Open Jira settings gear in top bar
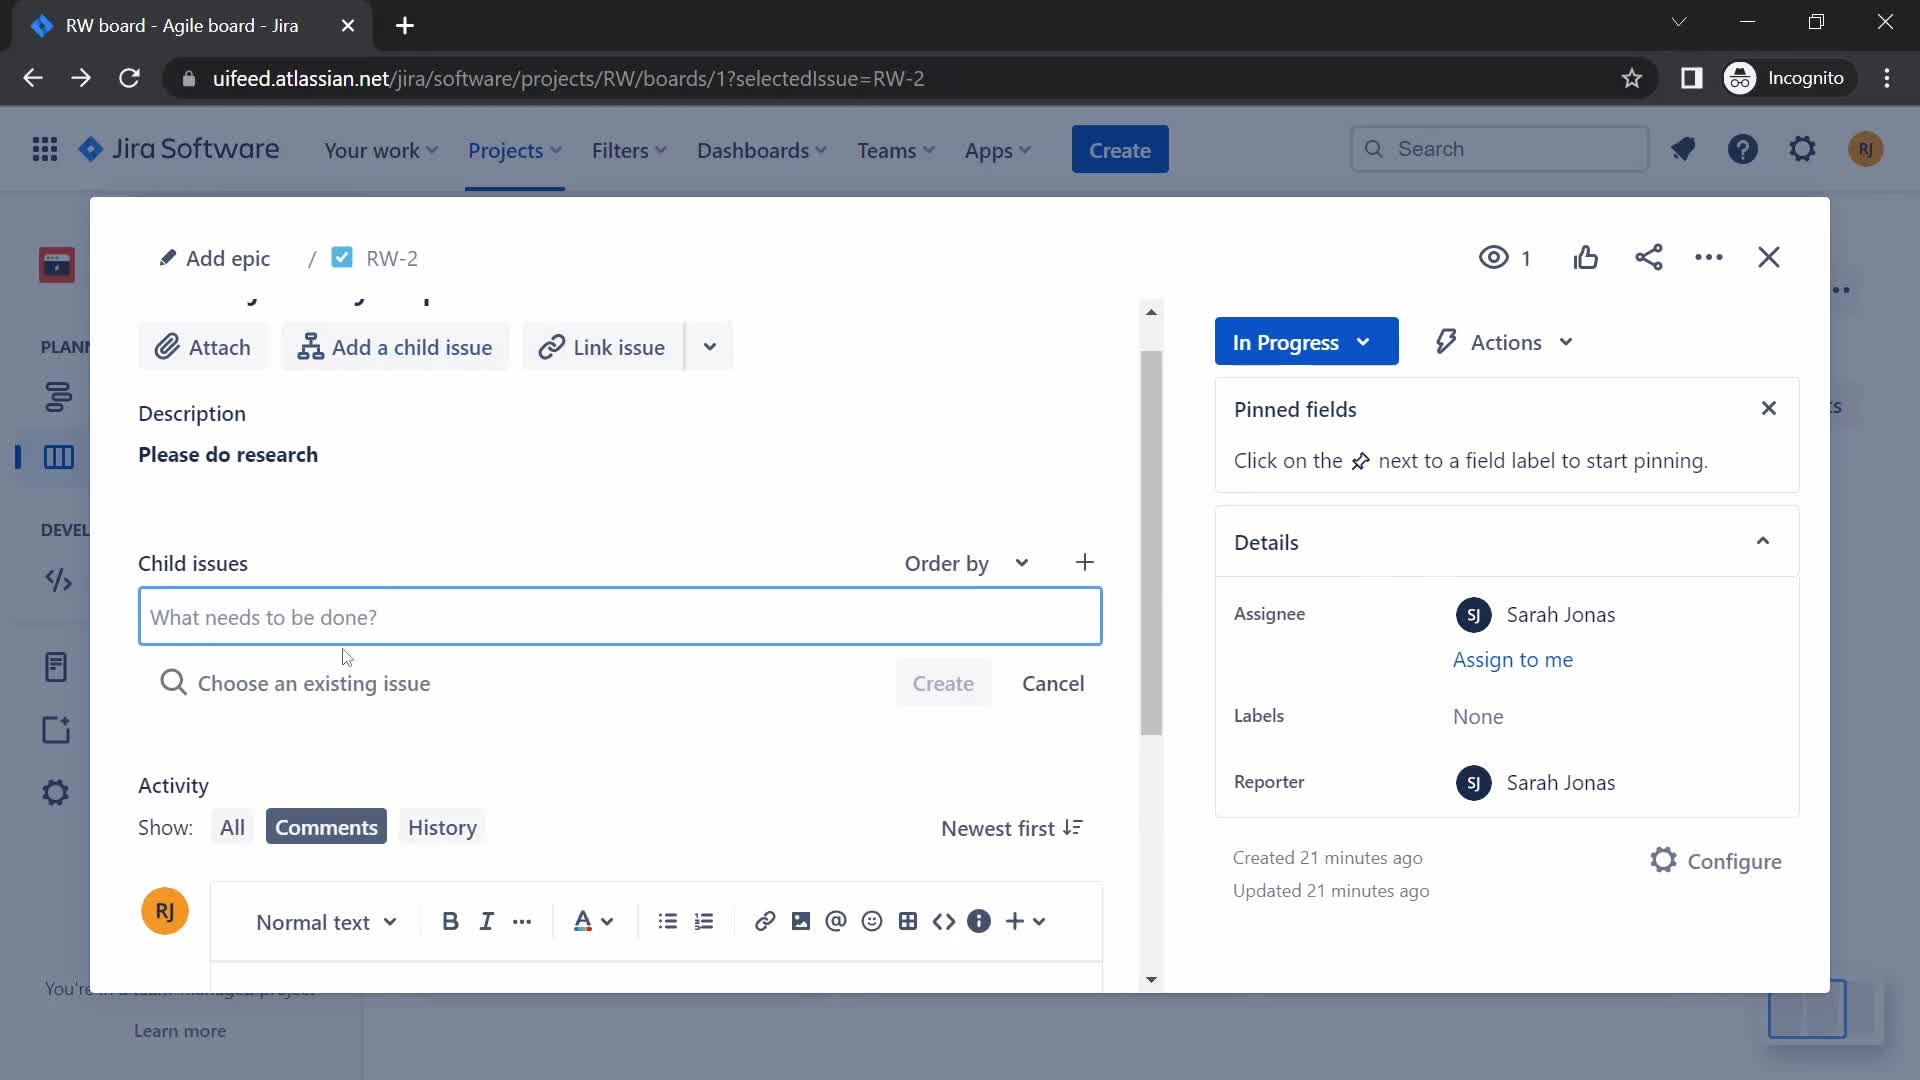This screenshot has width=1920, height=1080. (1802, 150)
